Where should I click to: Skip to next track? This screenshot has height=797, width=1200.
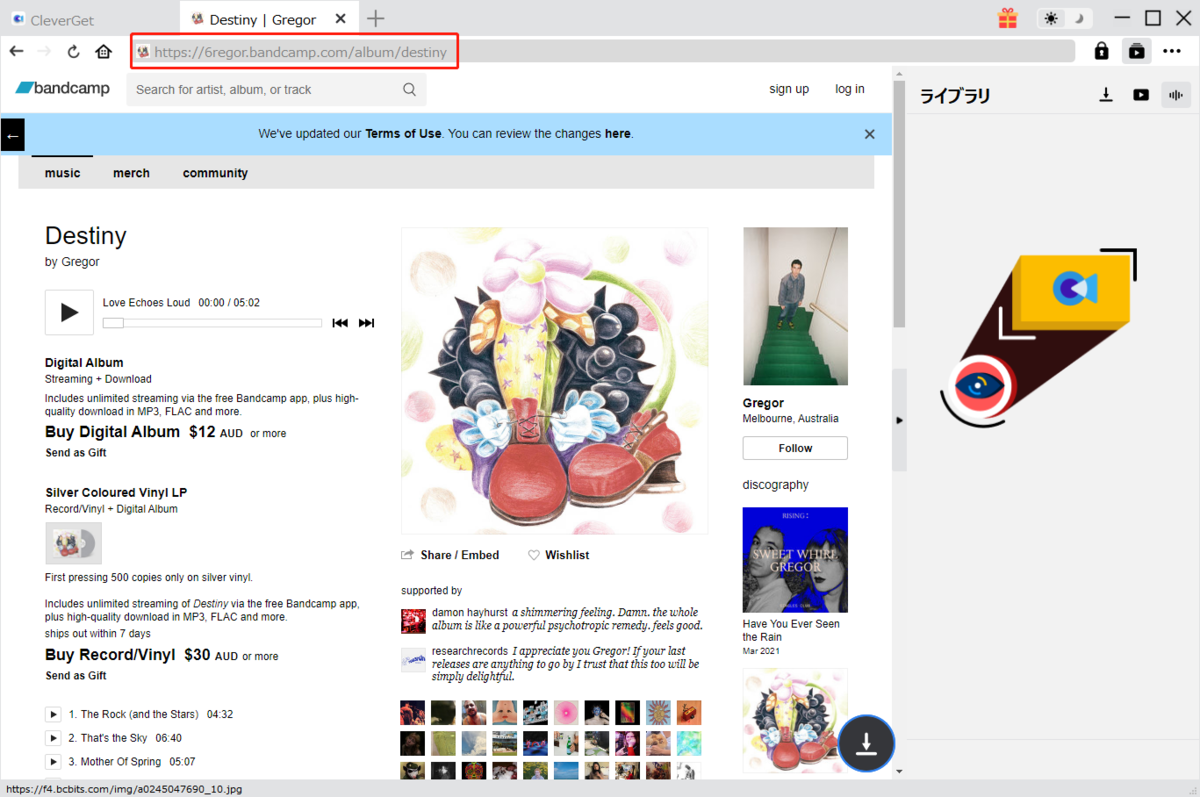366,323
